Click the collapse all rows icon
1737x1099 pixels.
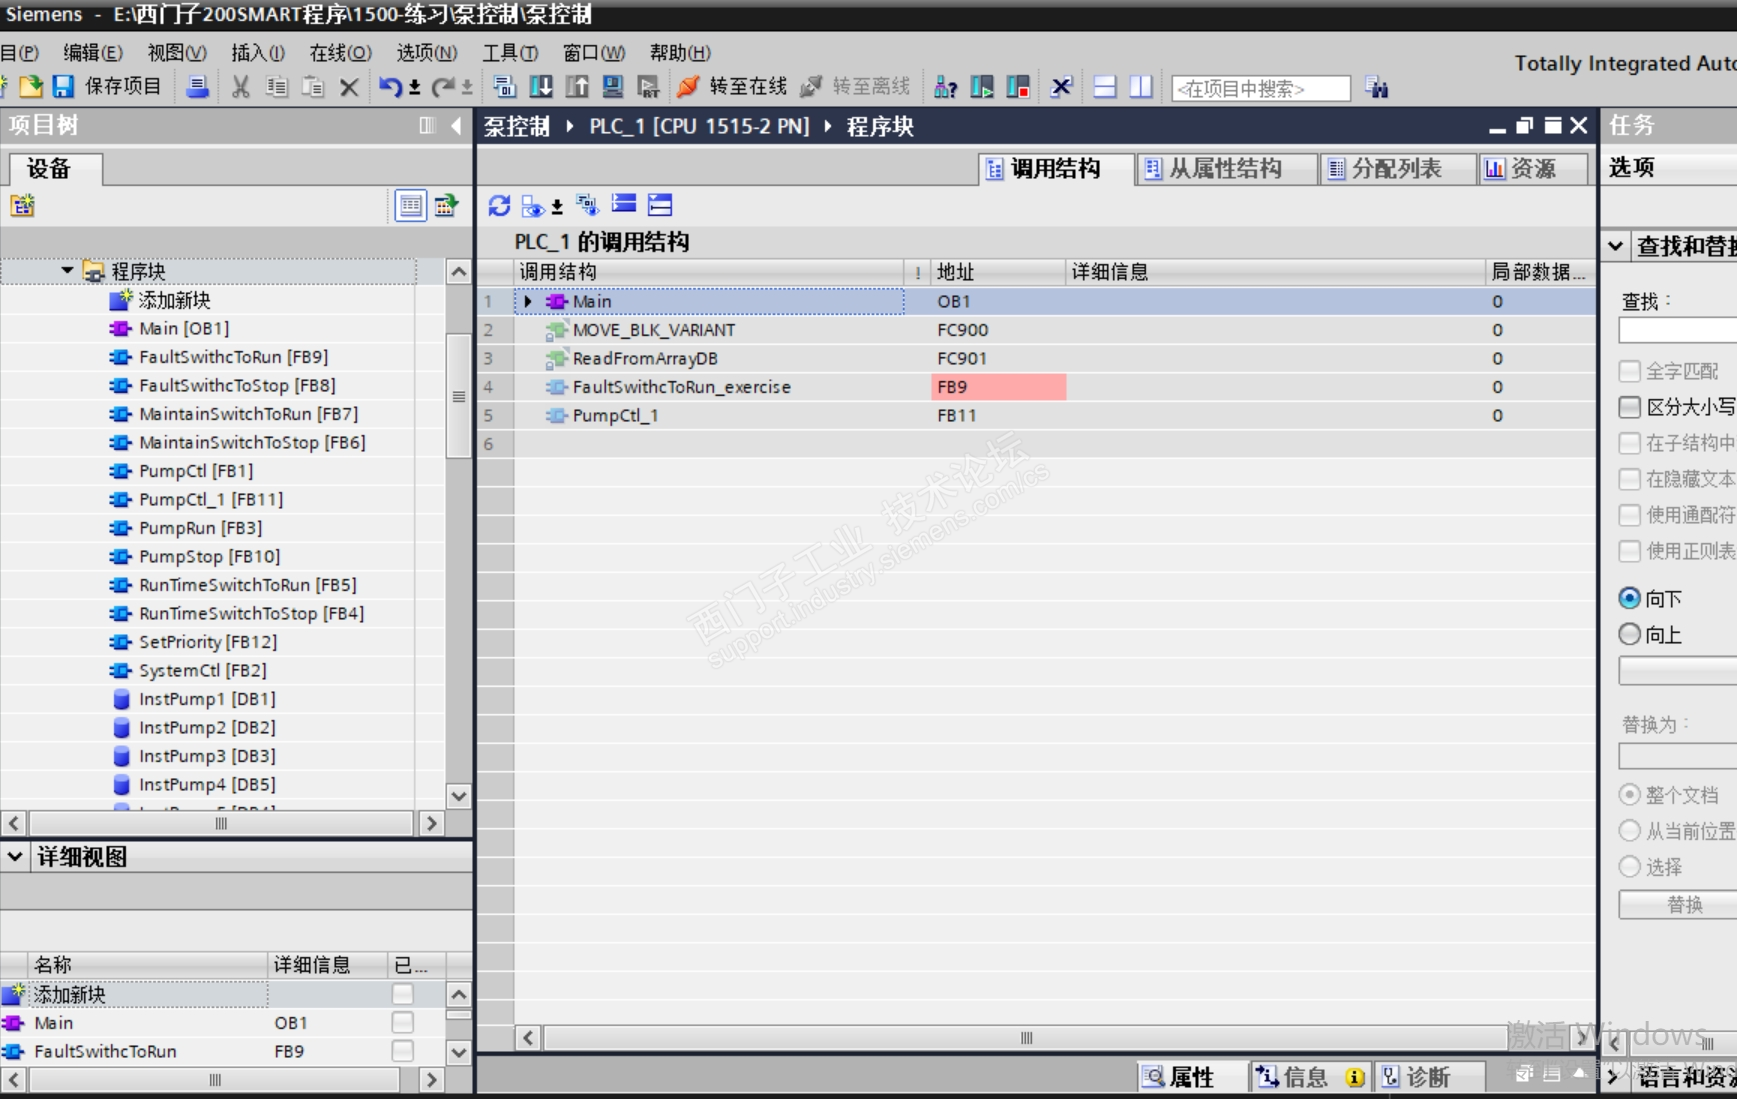[660, 206]
